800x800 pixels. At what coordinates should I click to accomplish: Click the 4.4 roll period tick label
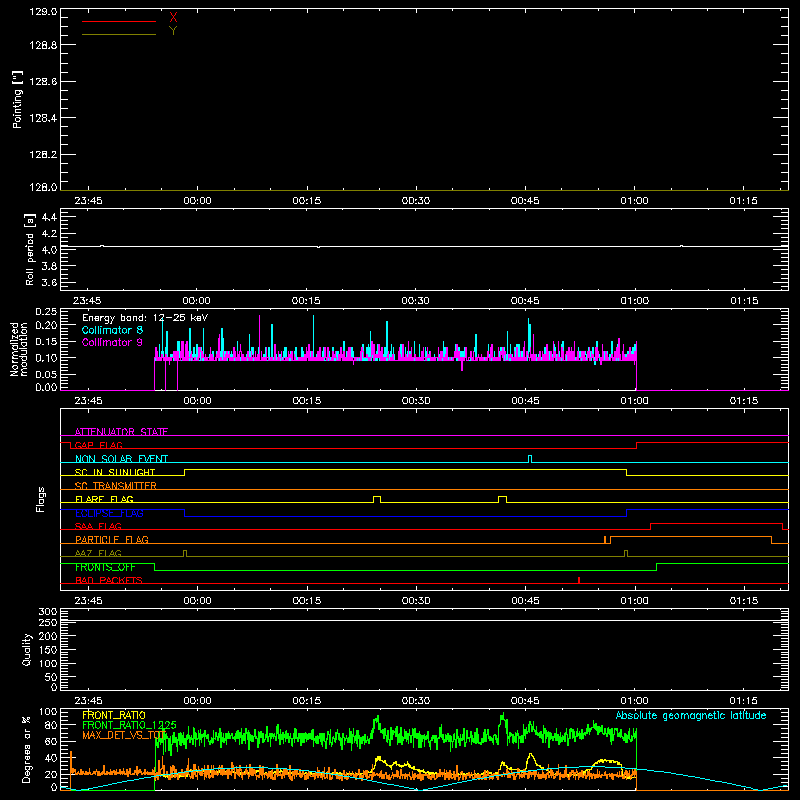[x=49, y=217]
